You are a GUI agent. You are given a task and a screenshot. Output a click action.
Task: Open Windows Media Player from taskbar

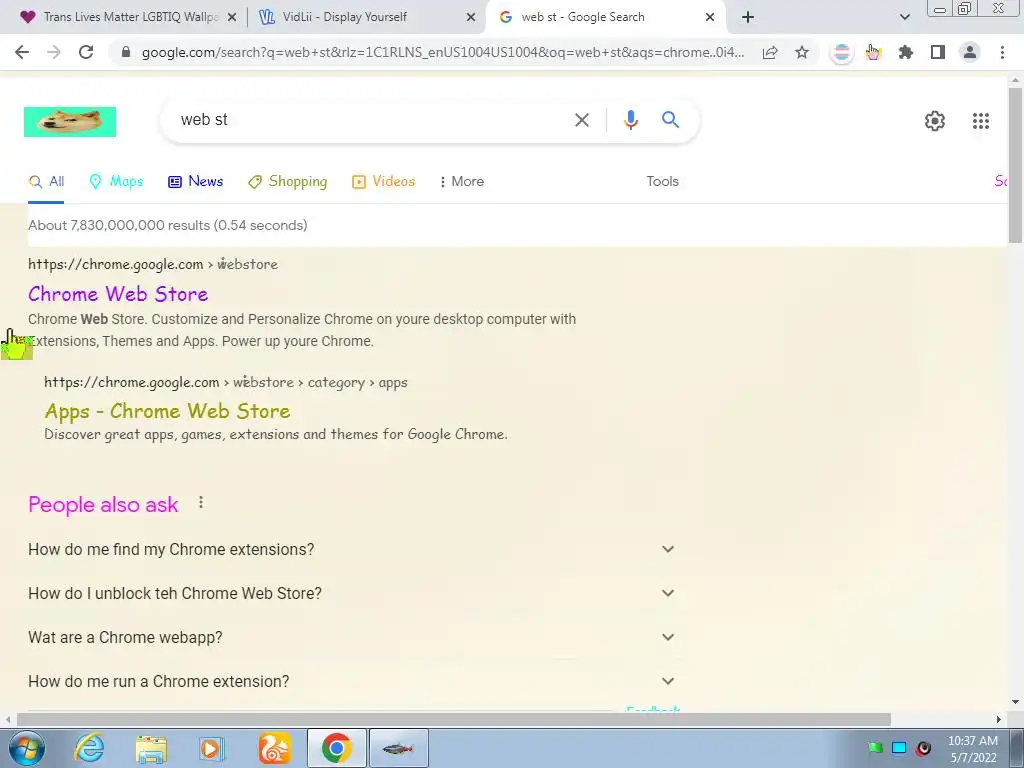(211, 748)
